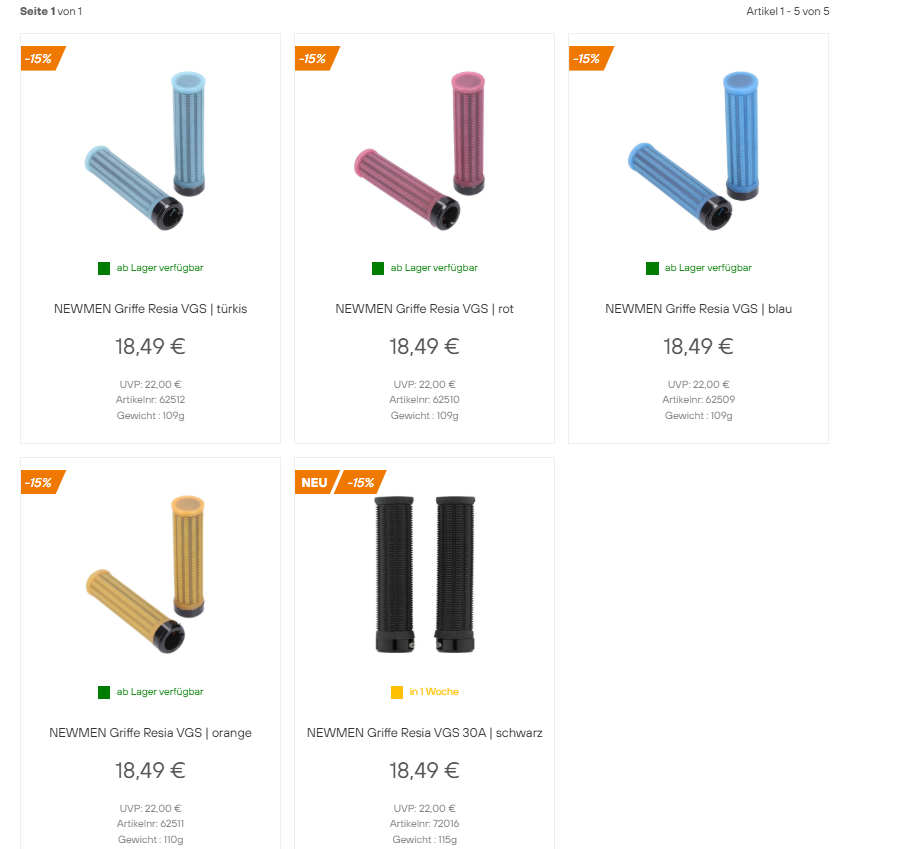This screenshot has width=904, height=849.
Task: Open the schwarz Resia VGS 30A grips image
Action: click(425, 574)
